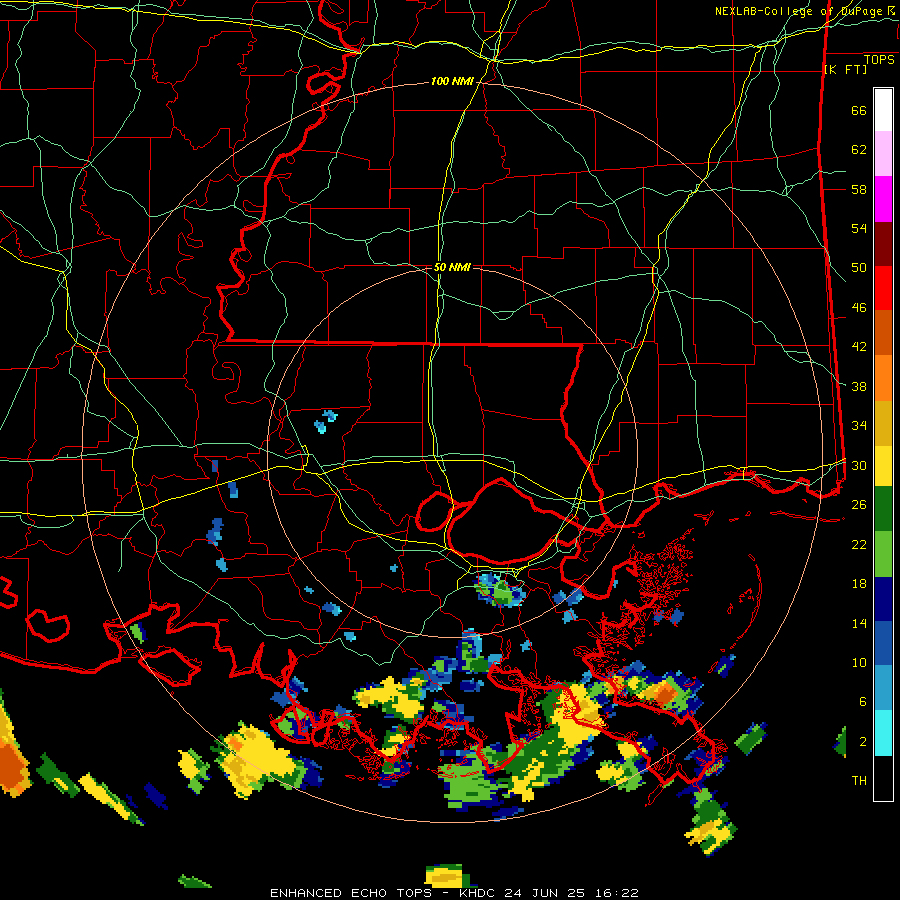Click the cyan swatch near legend bottom
This screenshot has height=900, width=900.
[x=883, y=733]
